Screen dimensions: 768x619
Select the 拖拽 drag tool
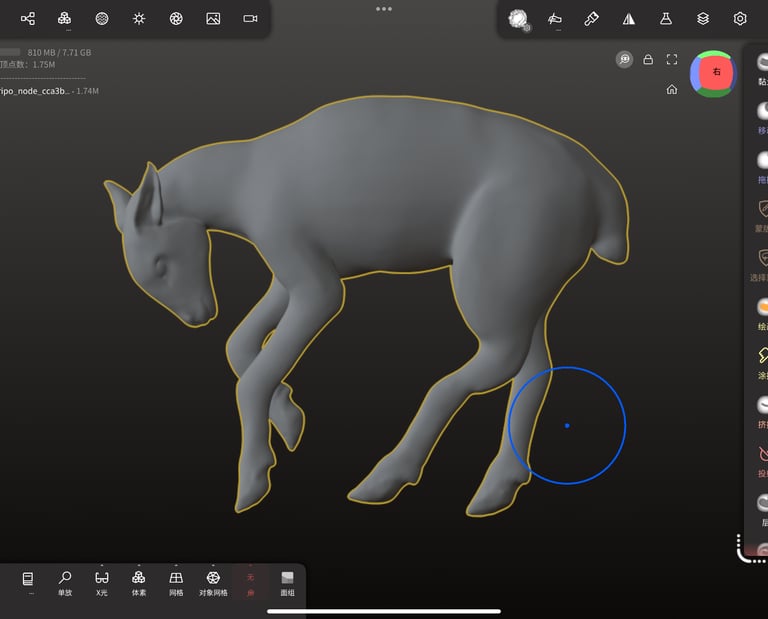coord(762,167)
